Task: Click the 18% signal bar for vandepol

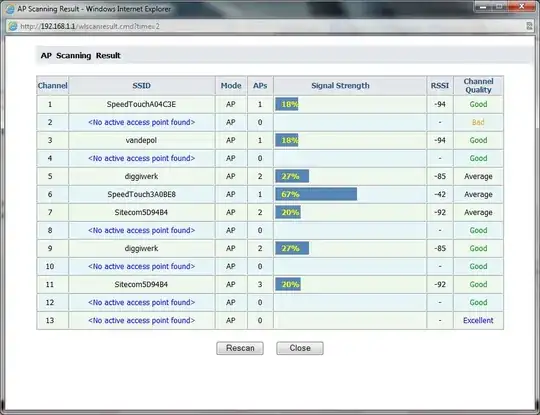Action: coord(287,140)
